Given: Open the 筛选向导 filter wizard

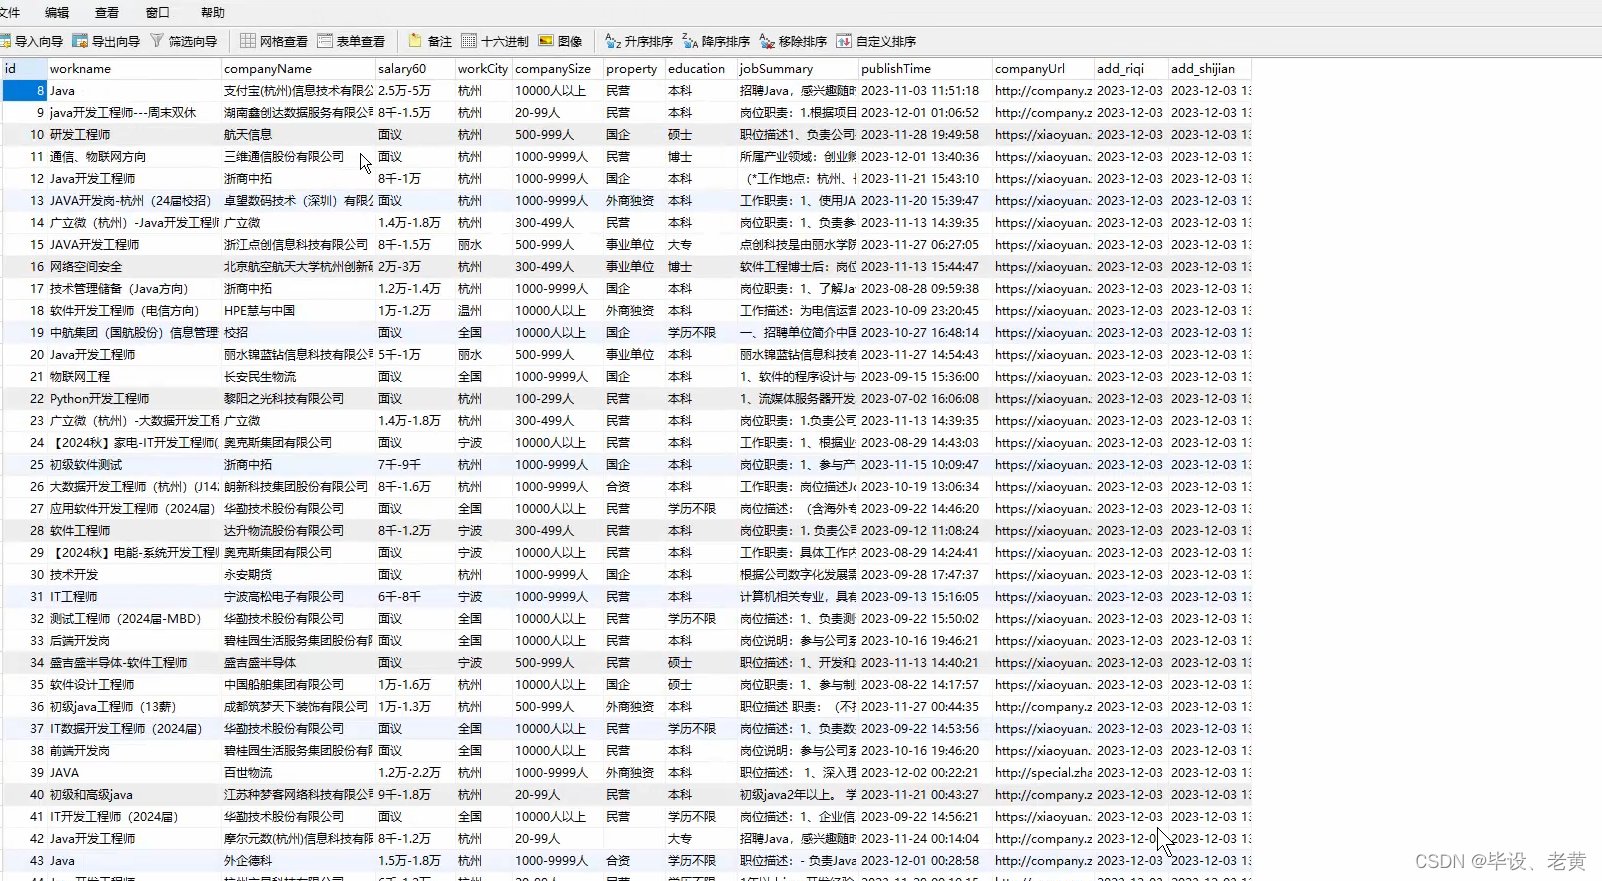Looking at the screenshot, I should pos(184,41).
